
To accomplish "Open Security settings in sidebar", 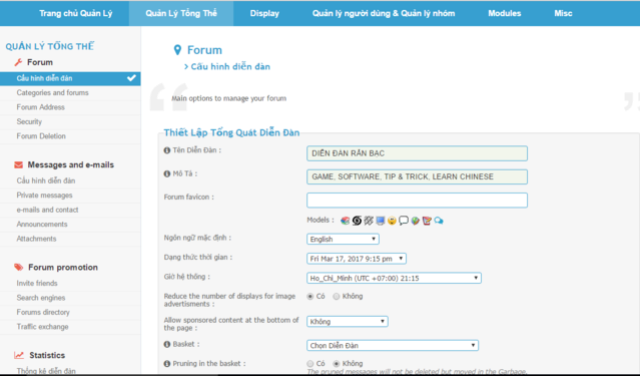I will [29, 122].
